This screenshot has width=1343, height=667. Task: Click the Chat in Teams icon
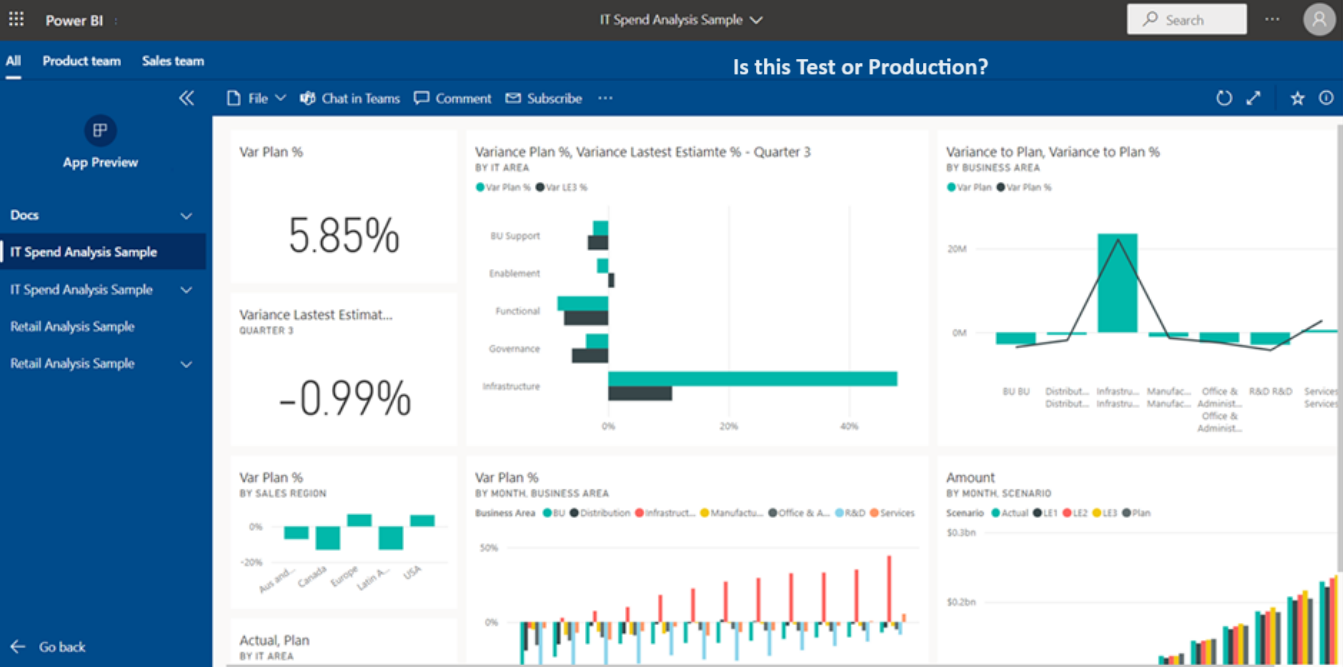pyautogui.click(x=308, y=98)
